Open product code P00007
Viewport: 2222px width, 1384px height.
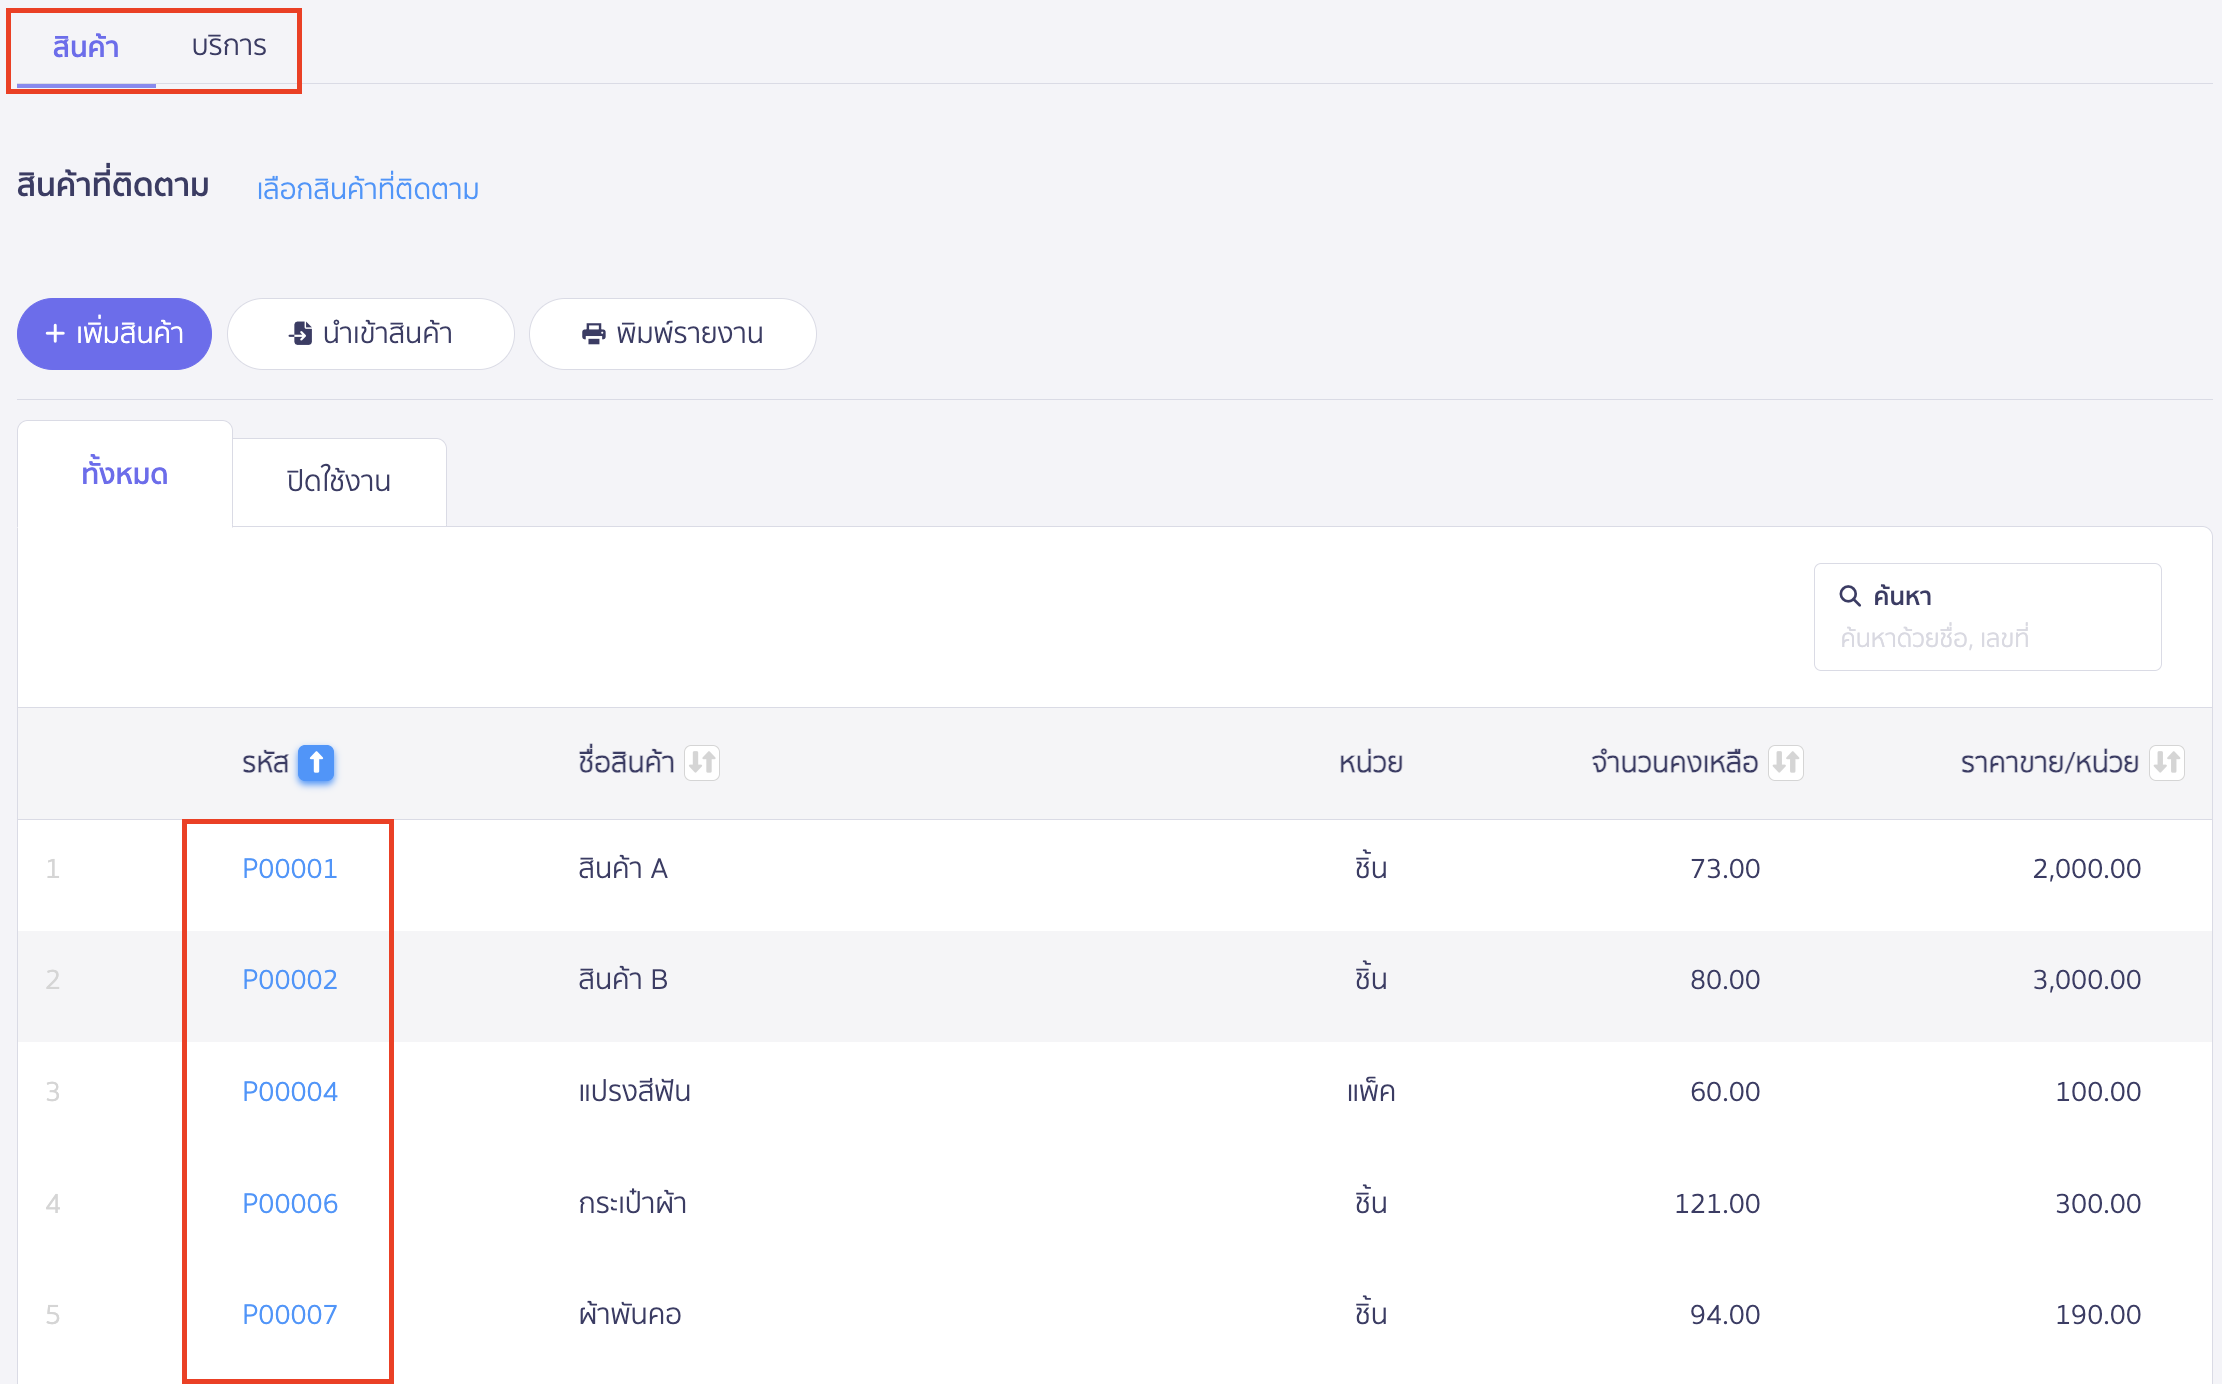pos(289,1315)
